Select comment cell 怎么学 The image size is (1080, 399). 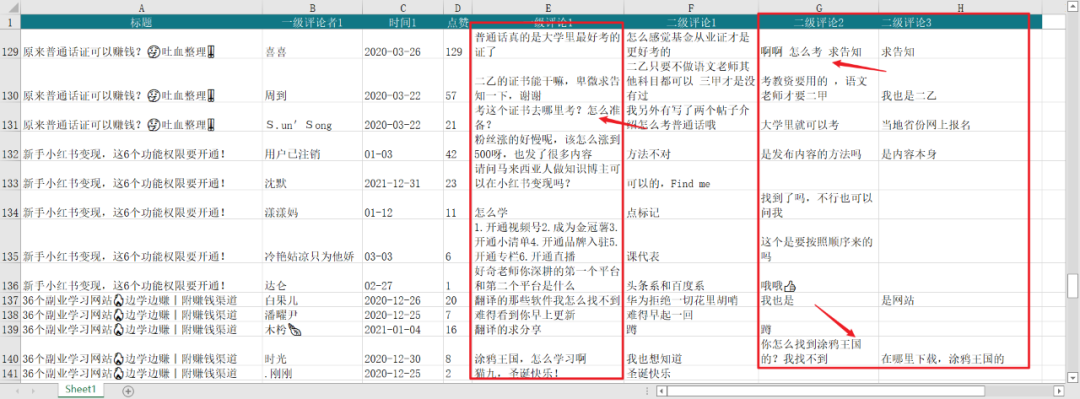pyautogui.click(x=548, y=205)
